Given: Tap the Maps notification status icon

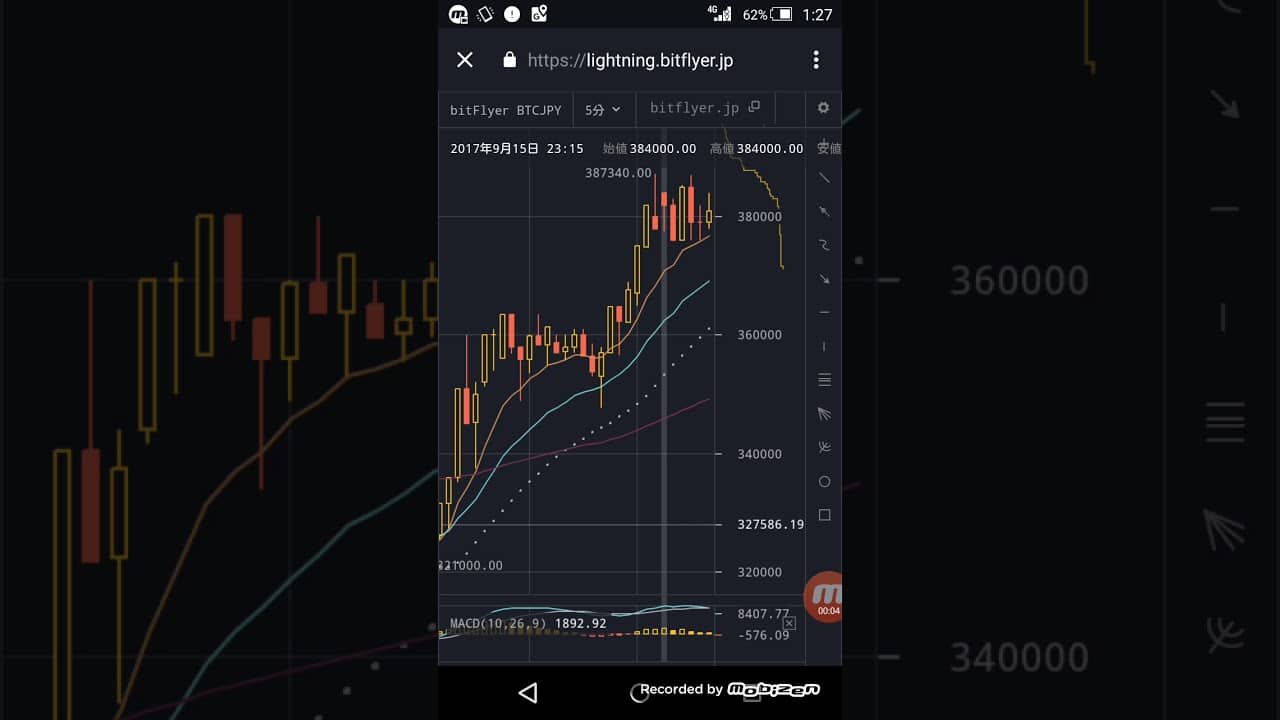Looking at the screenshot, I should coord(539,14).
